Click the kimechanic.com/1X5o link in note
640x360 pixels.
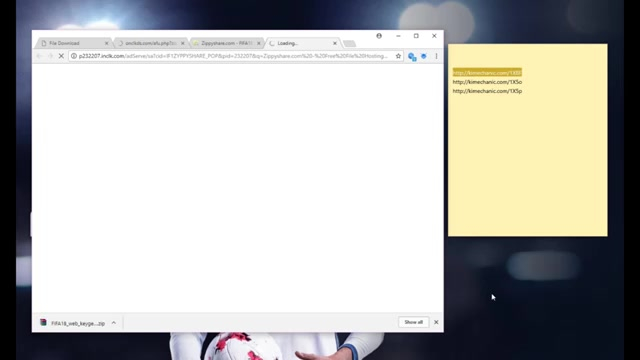pos(487,82)
